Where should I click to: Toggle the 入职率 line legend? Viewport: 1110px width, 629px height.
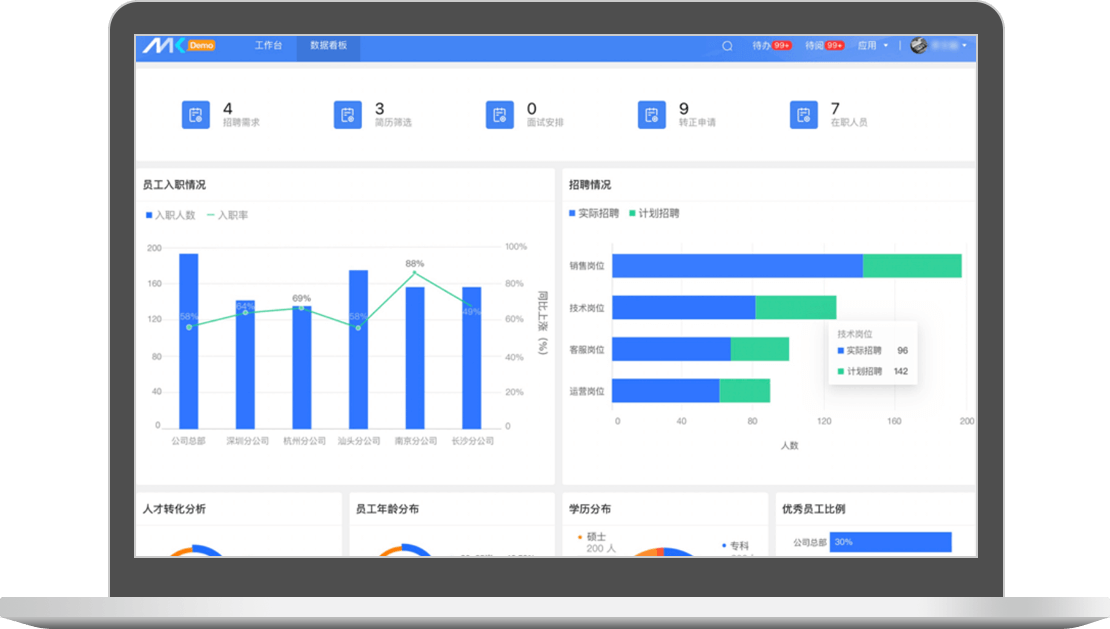[227, 215]
